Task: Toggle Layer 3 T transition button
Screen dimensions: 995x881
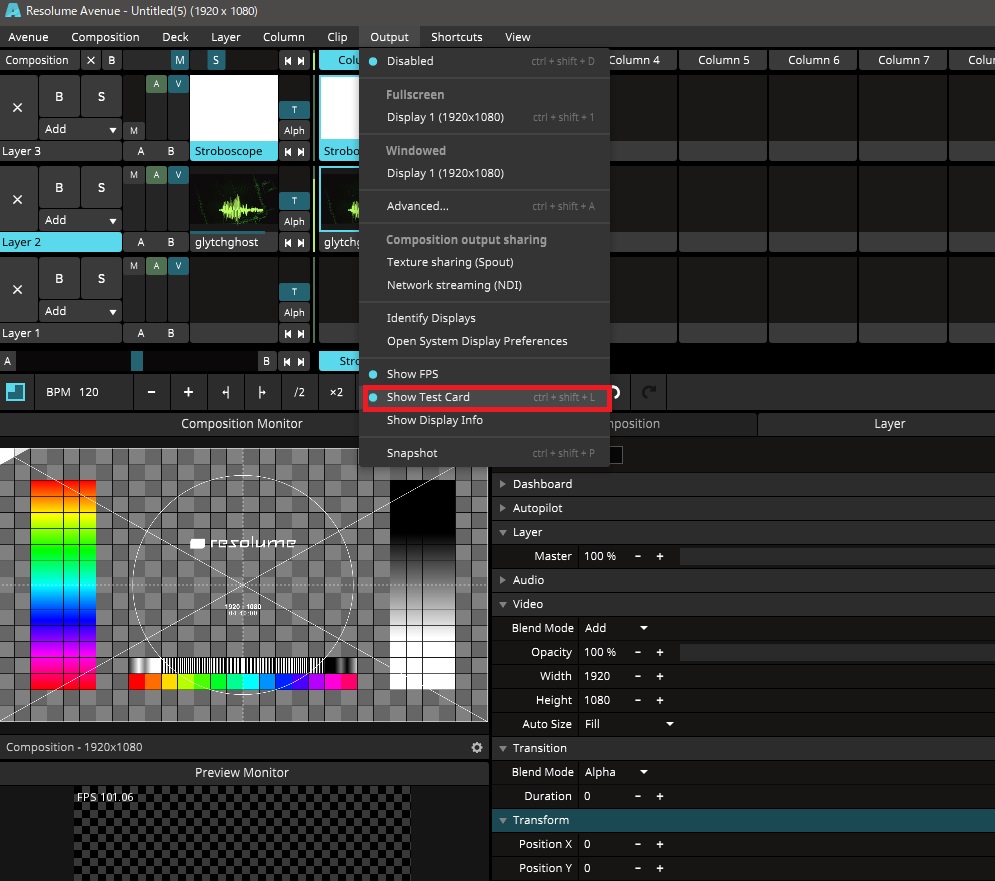Action: point(294,110)
